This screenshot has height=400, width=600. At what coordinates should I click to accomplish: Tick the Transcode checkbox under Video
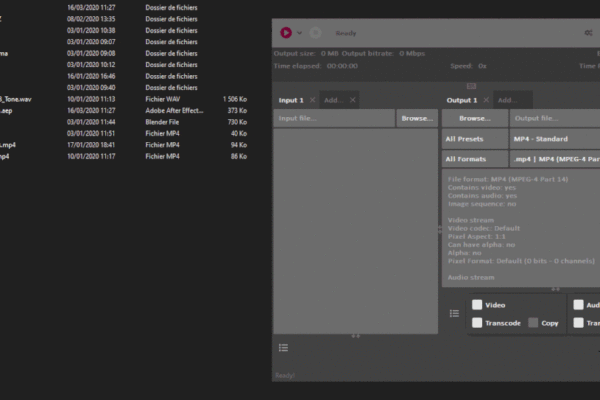(477, 323)
